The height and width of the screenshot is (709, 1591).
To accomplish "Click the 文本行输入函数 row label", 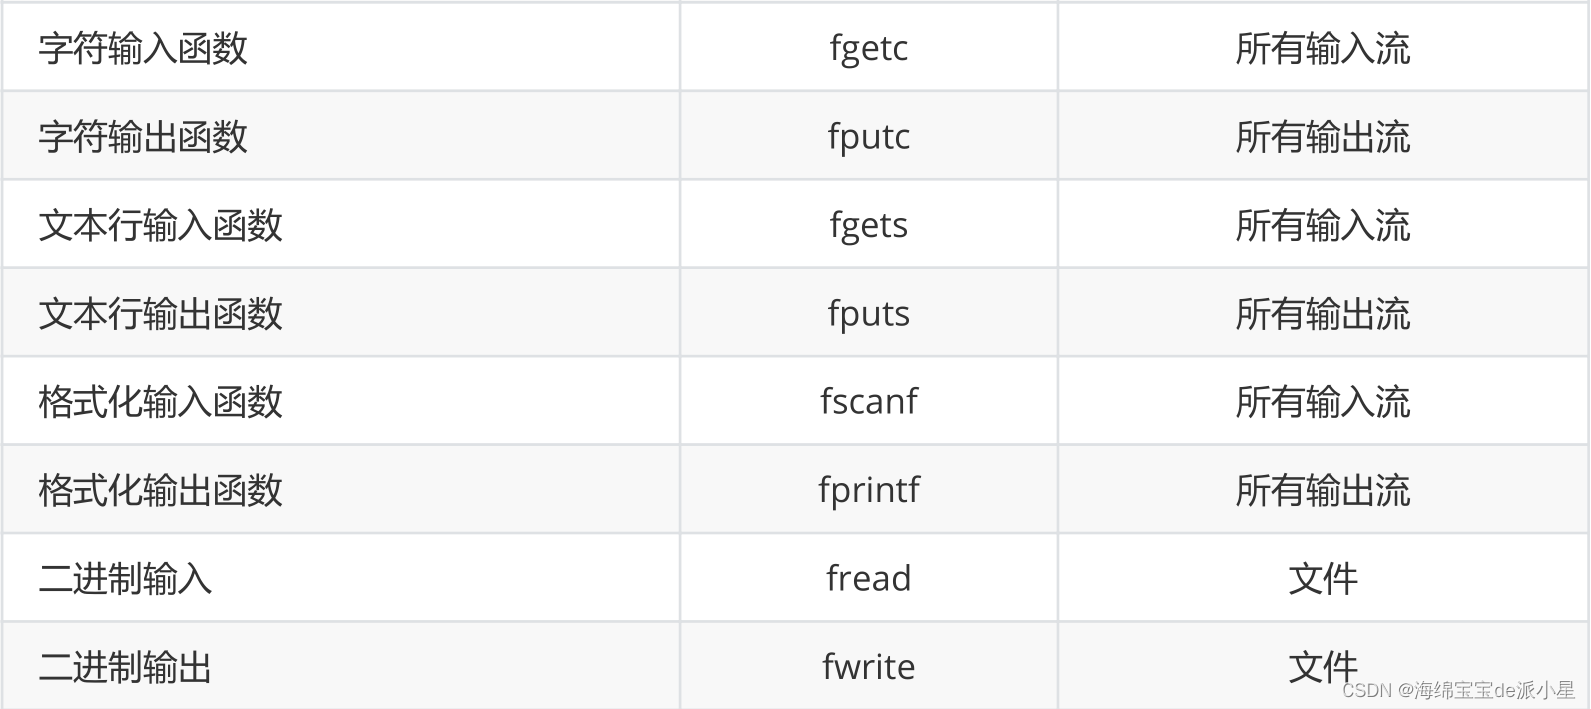I will click(x=160, y=225).
